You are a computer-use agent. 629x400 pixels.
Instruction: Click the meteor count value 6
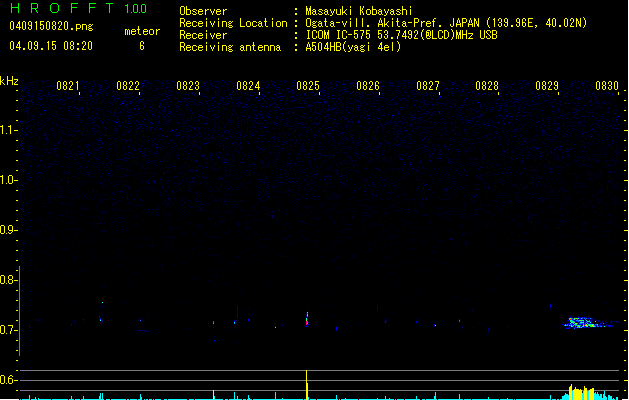142,46
